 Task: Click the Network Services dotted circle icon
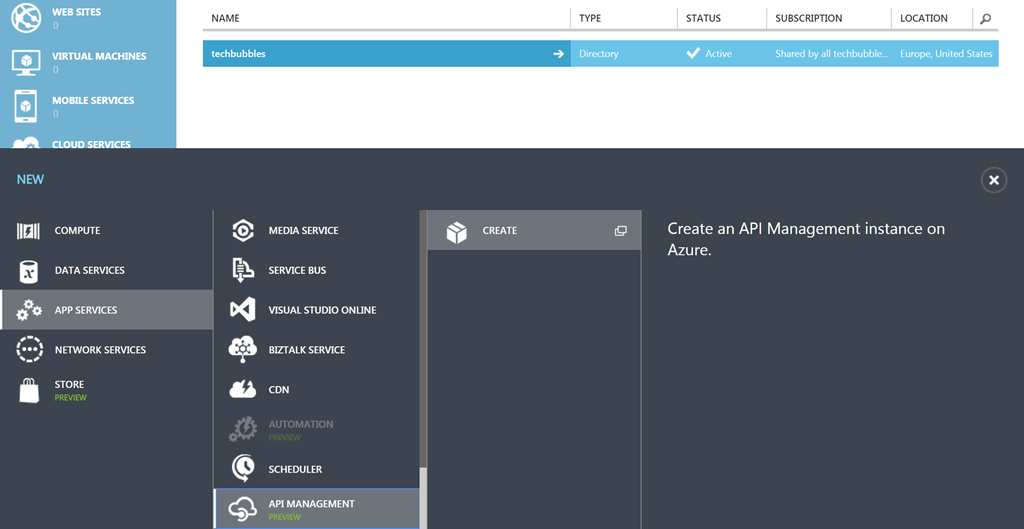tap(29, 350)
